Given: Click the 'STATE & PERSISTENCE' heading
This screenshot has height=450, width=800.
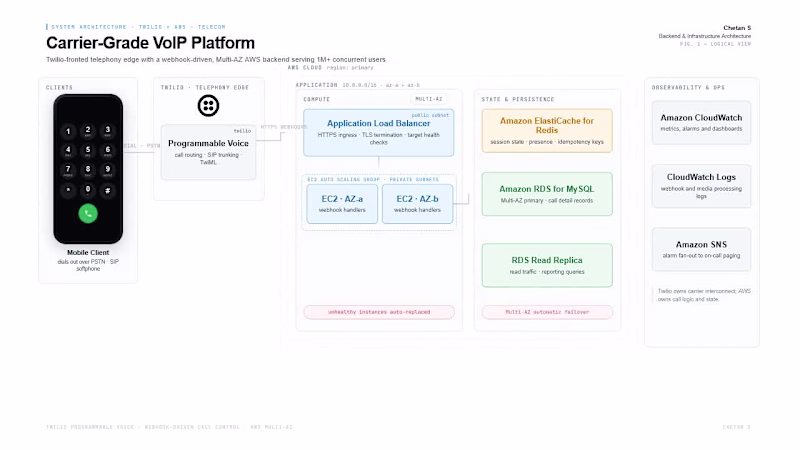Looking at the screenshot, I should 518,99.
